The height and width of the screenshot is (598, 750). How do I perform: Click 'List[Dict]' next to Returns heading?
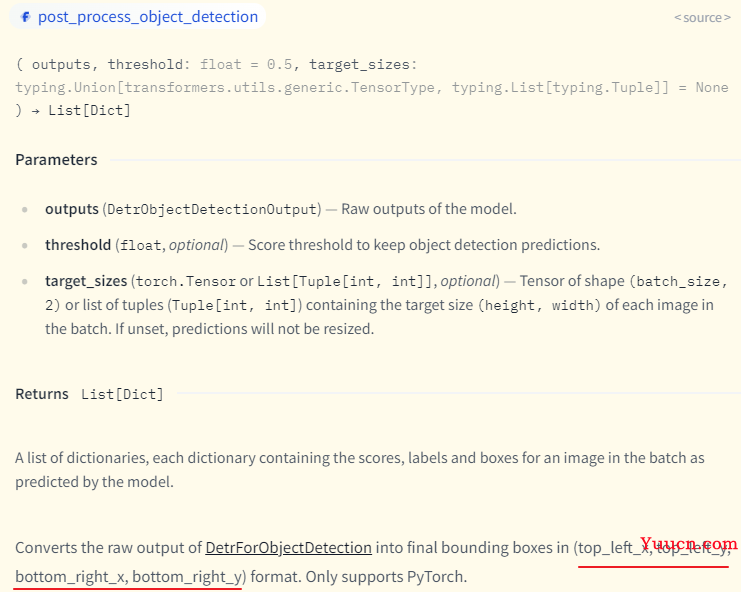pyautogui.click(x=122, y=394)
